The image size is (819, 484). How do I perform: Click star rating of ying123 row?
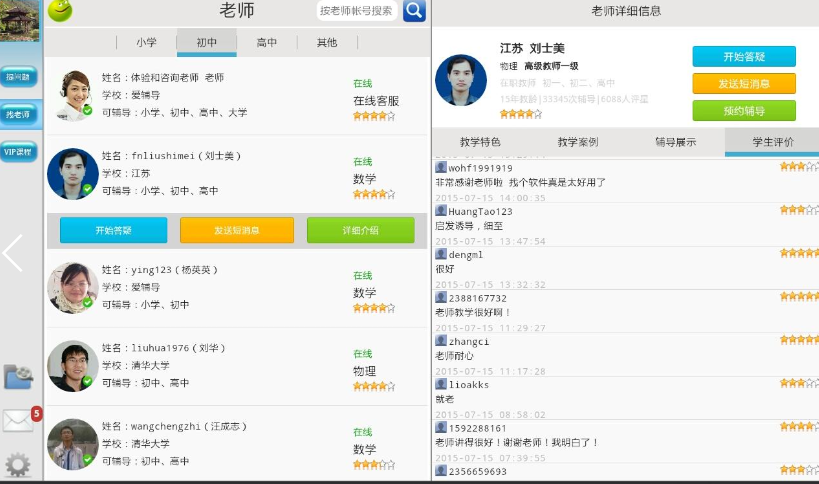tap(374, 308)
